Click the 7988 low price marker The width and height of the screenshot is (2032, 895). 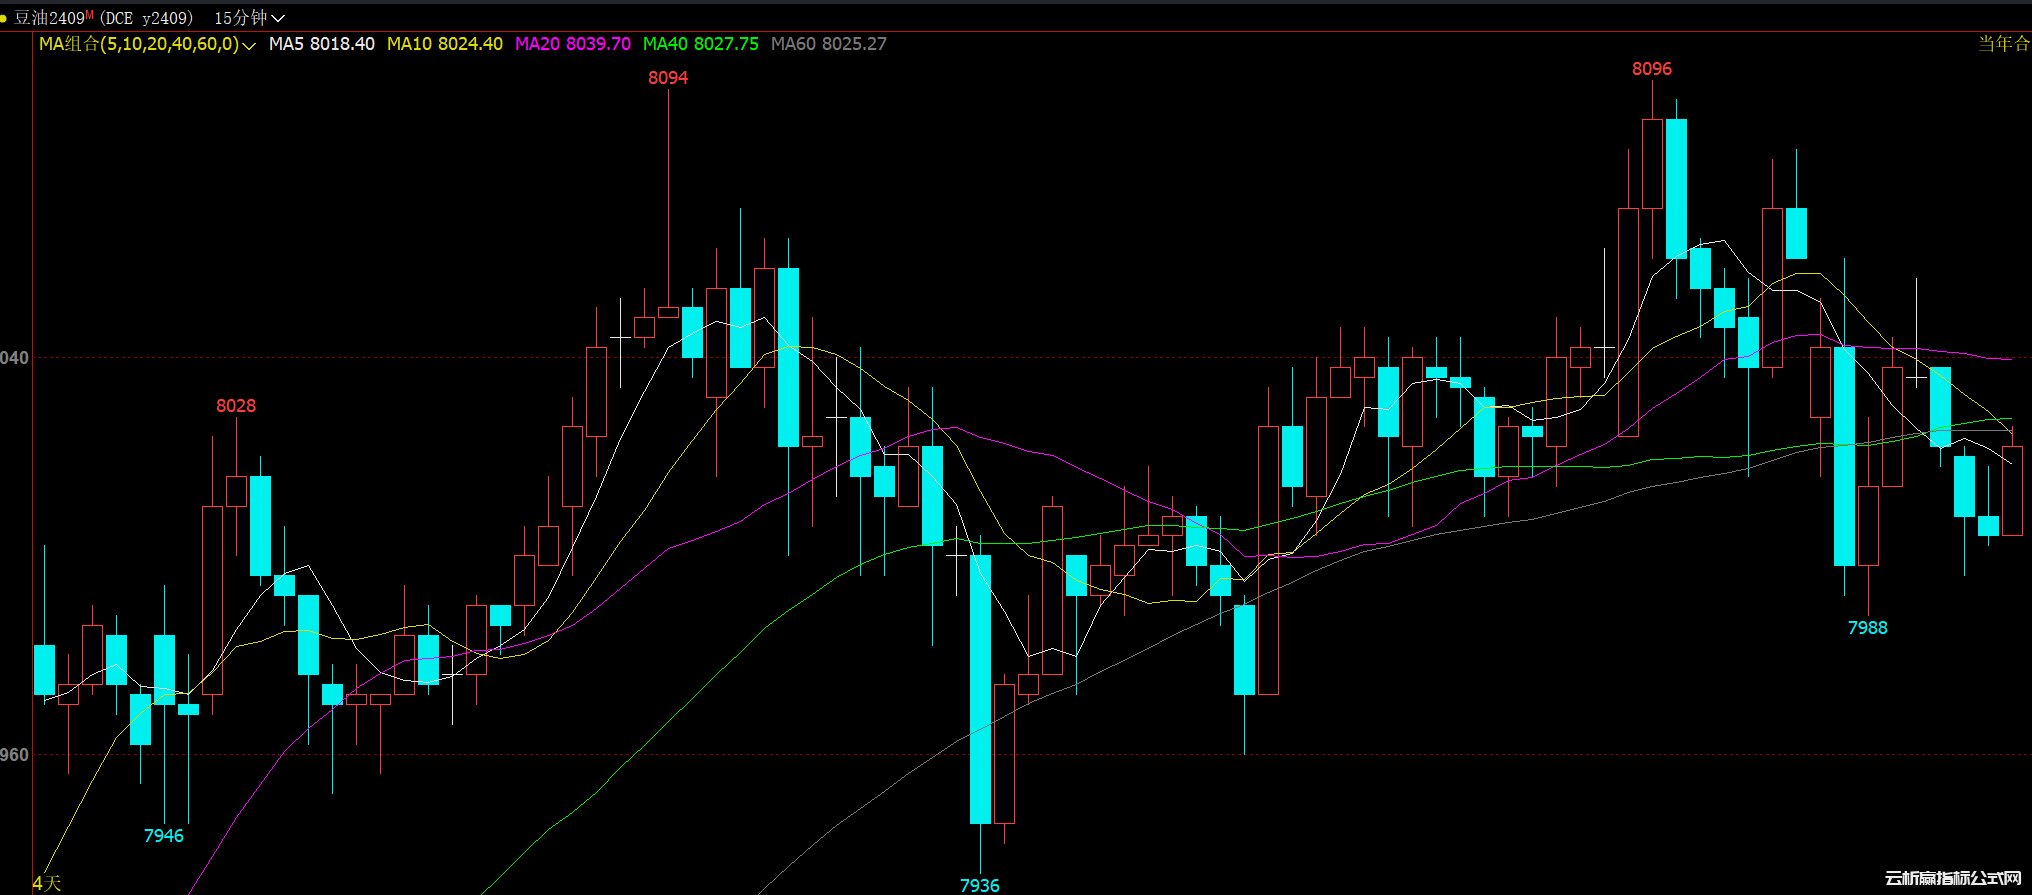tap(1868, 628)
